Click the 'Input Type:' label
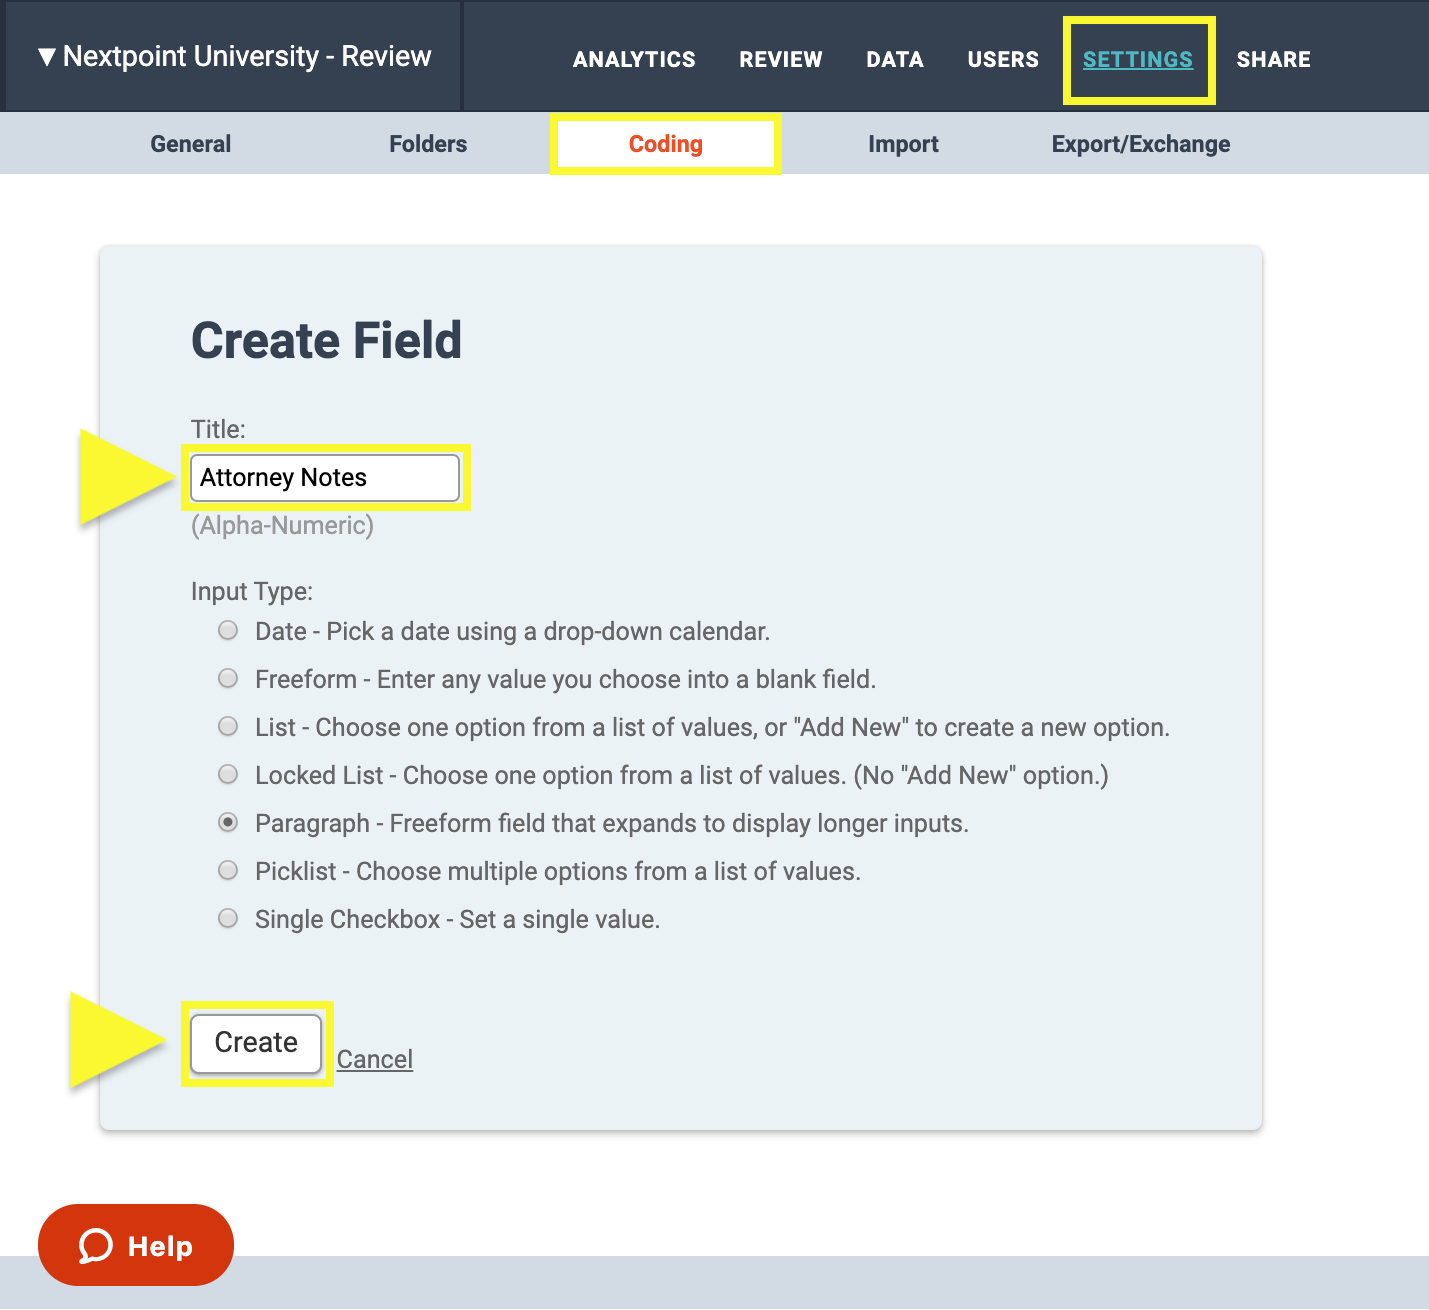Screen dimensions: 1429x1310 click(x=252, y=591)
